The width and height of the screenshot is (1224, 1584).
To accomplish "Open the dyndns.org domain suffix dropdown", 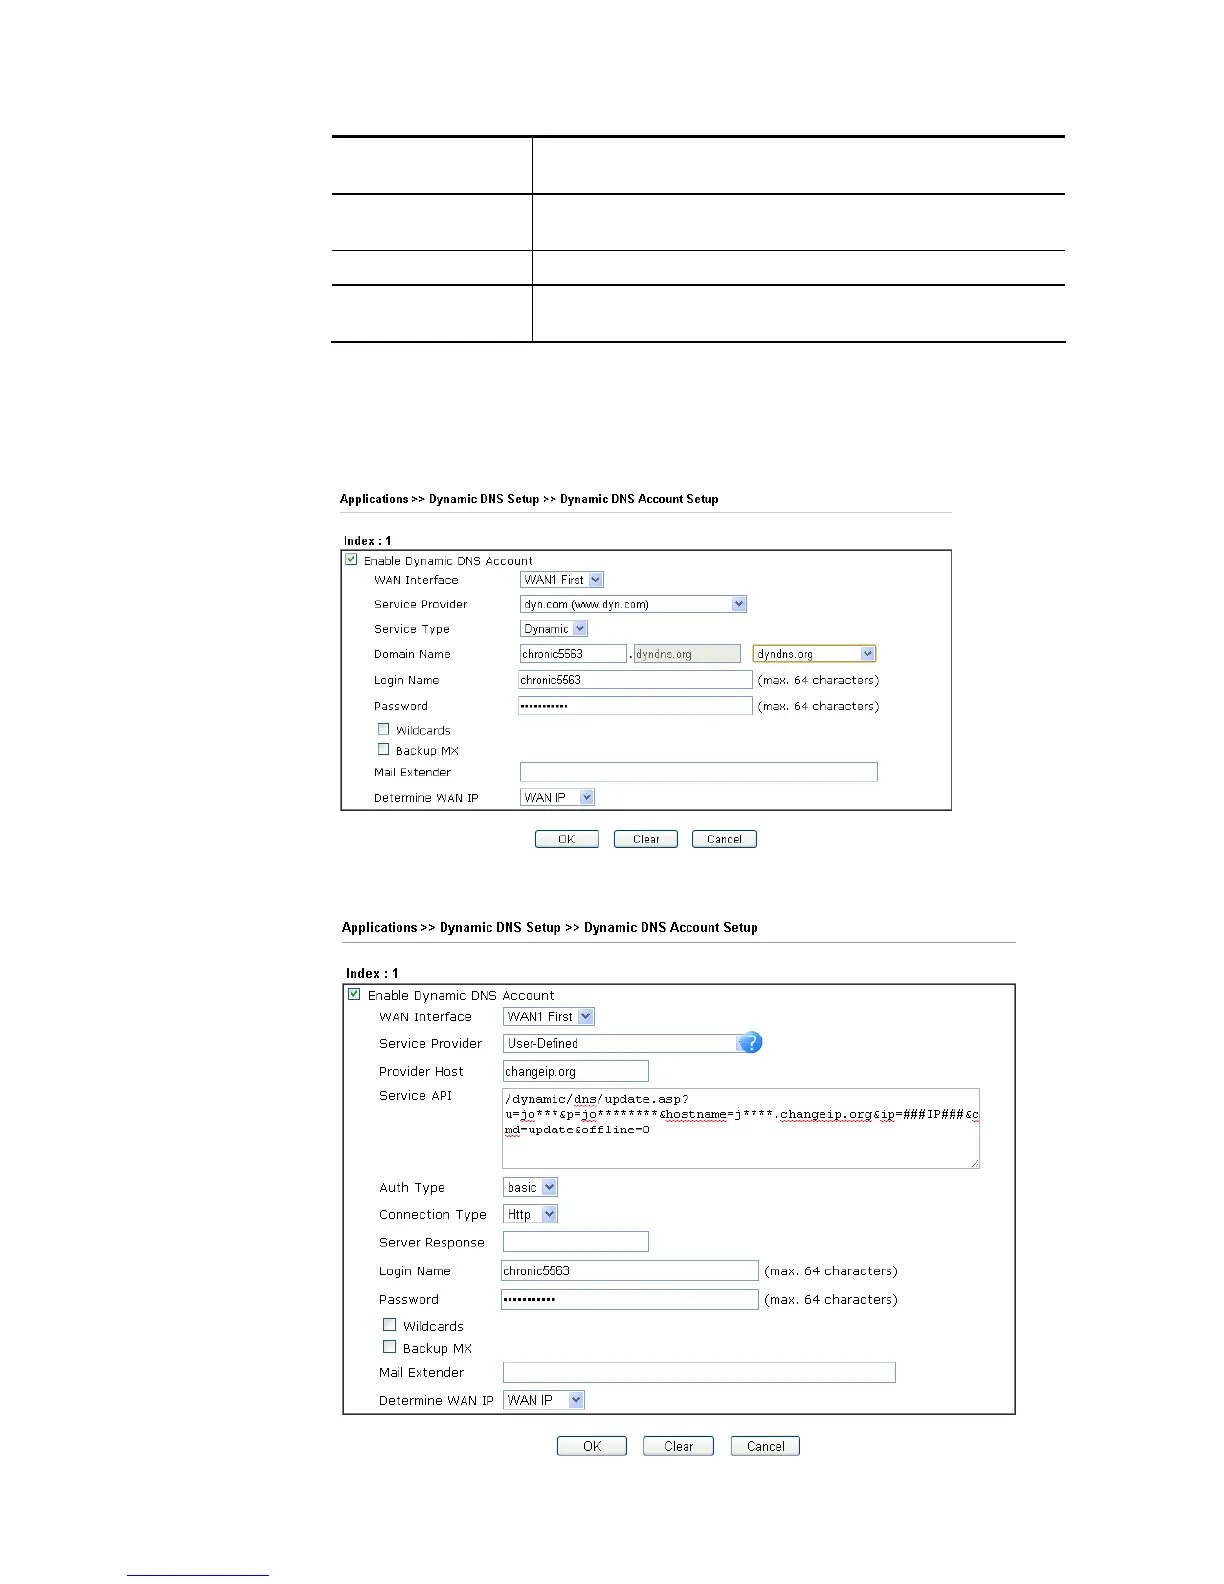I will coord(814,654).
